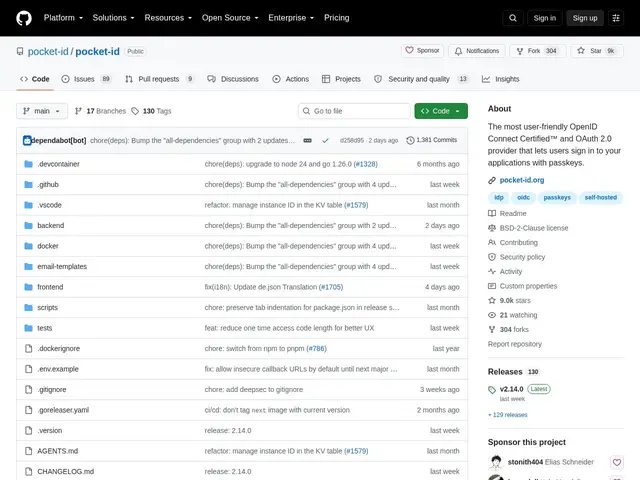Click the backend folder icon
This screenshot has width=640, height=480.
28,225
